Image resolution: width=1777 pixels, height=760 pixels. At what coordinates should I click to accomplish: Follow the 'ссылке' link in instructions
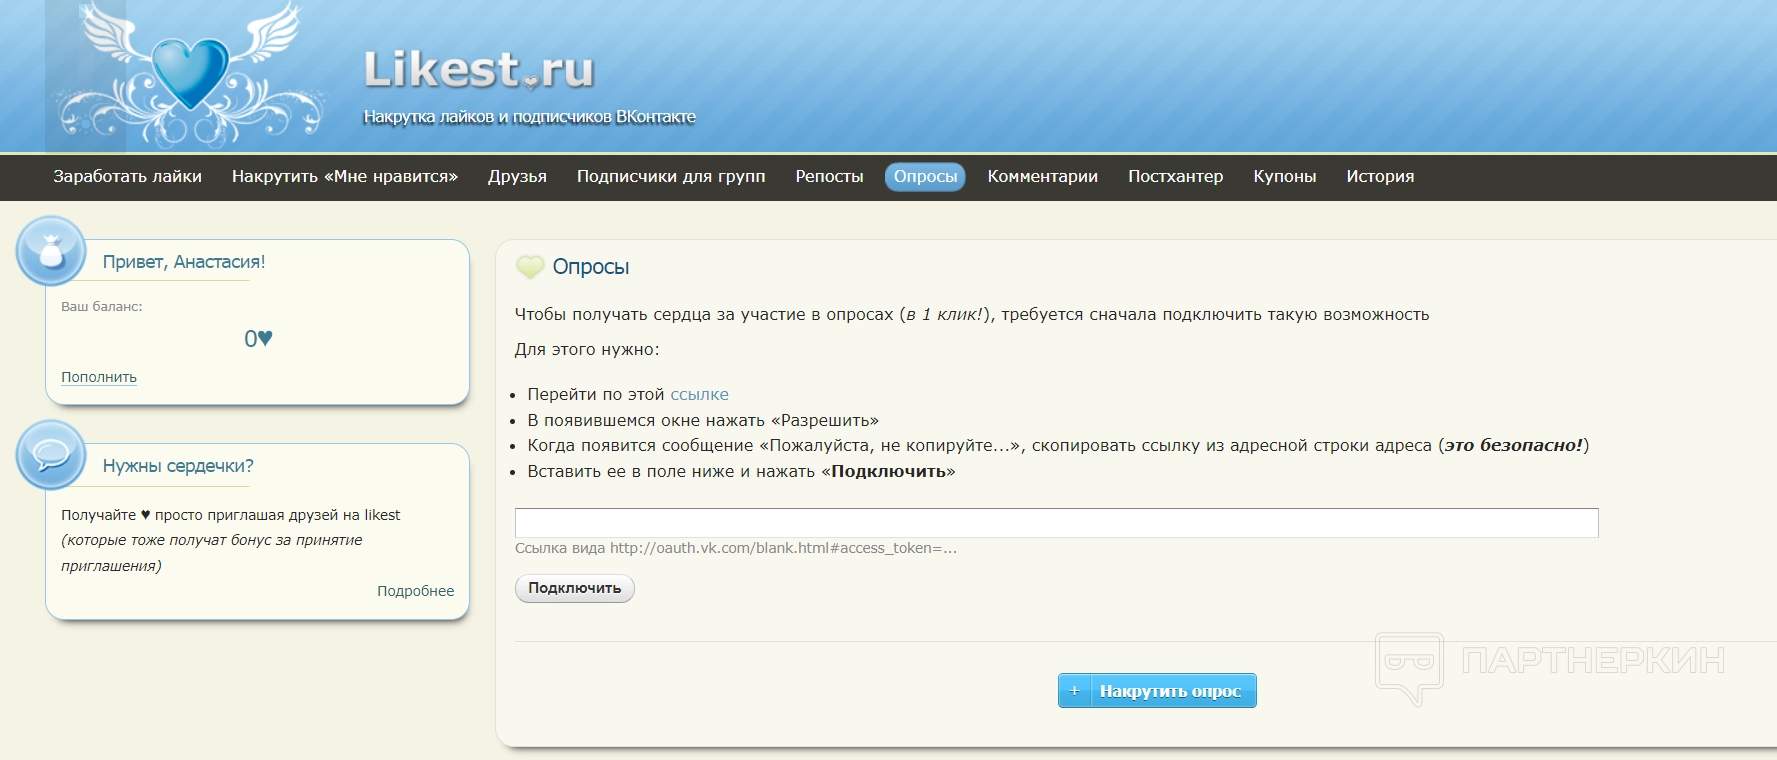coord(700,395)
